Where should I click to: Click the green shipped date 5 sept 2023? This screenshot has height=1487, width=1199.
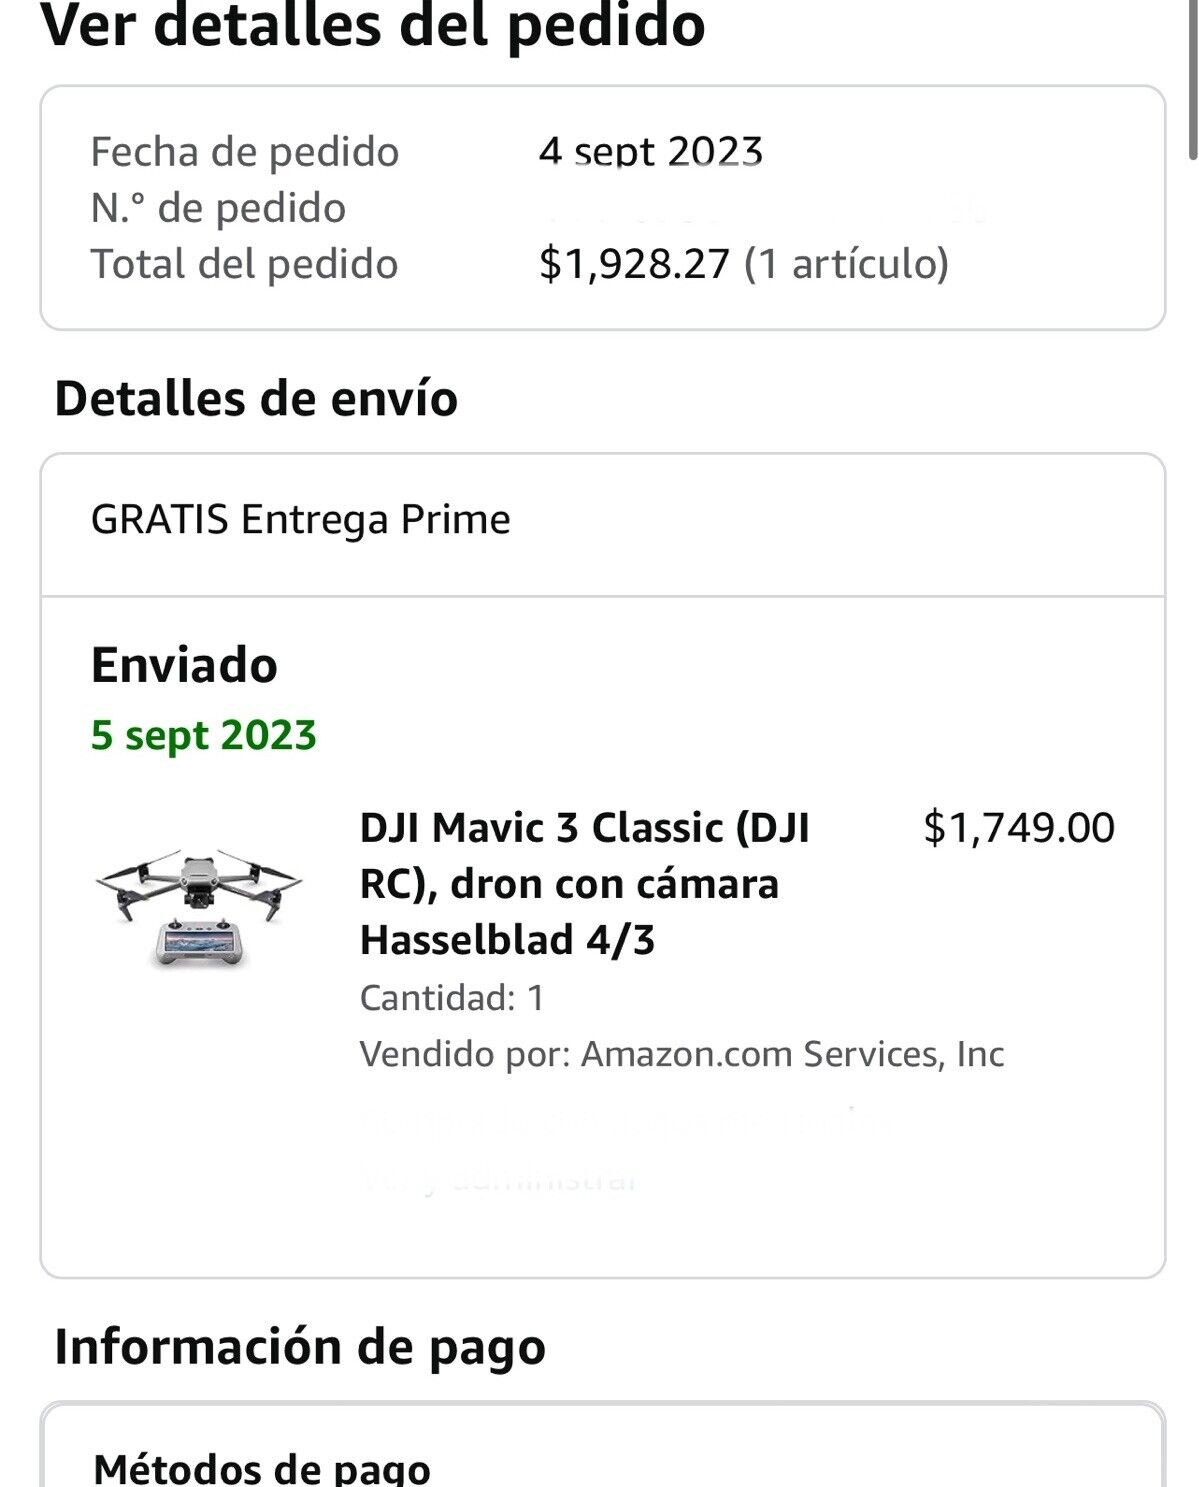tap(204, 735)
